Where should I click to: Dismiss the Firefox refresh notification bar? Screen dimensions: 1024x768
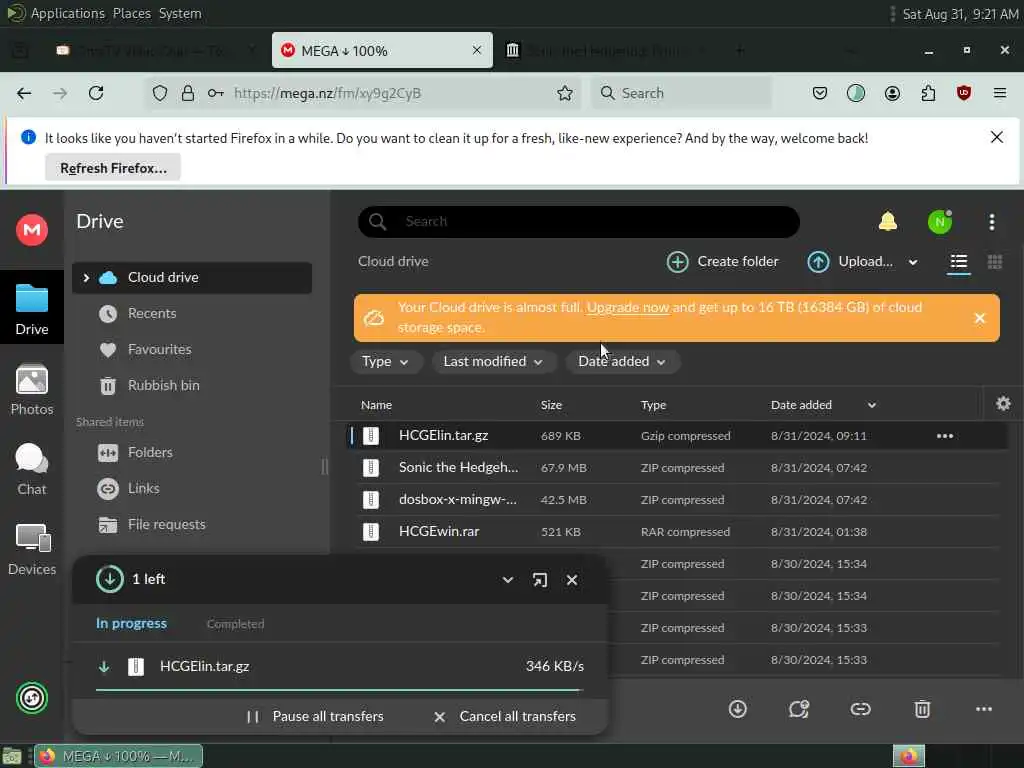(996, 137)
